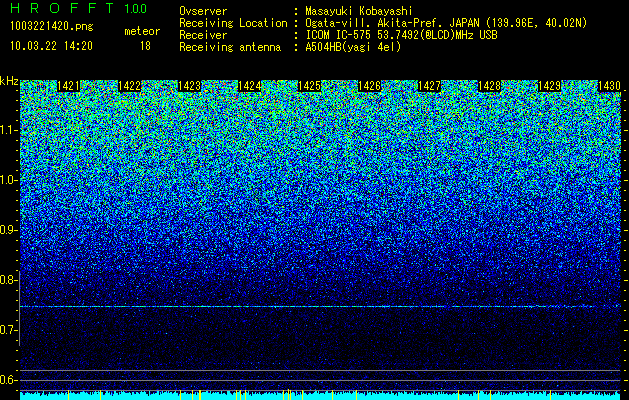Click the 1427 time marker

(x=429, y=86)
